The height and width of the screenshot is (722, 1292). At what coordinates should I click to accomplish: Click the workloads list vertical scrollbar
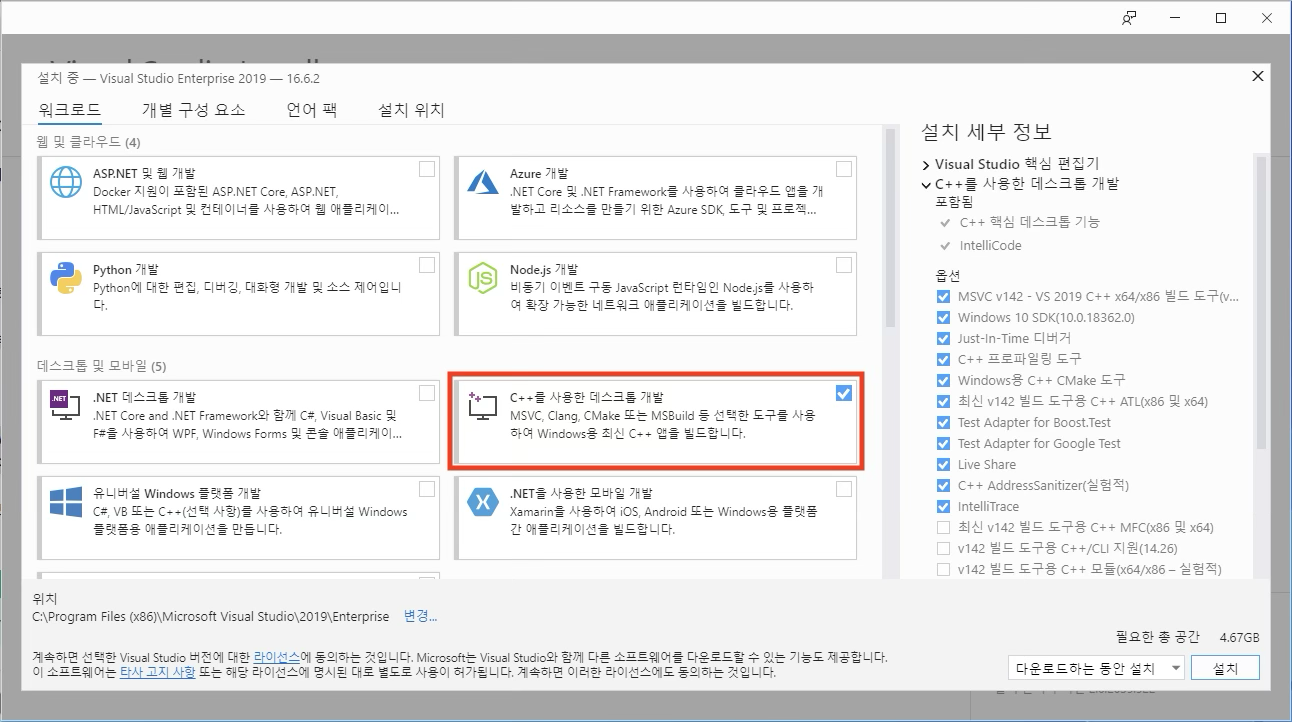[890, 230]
